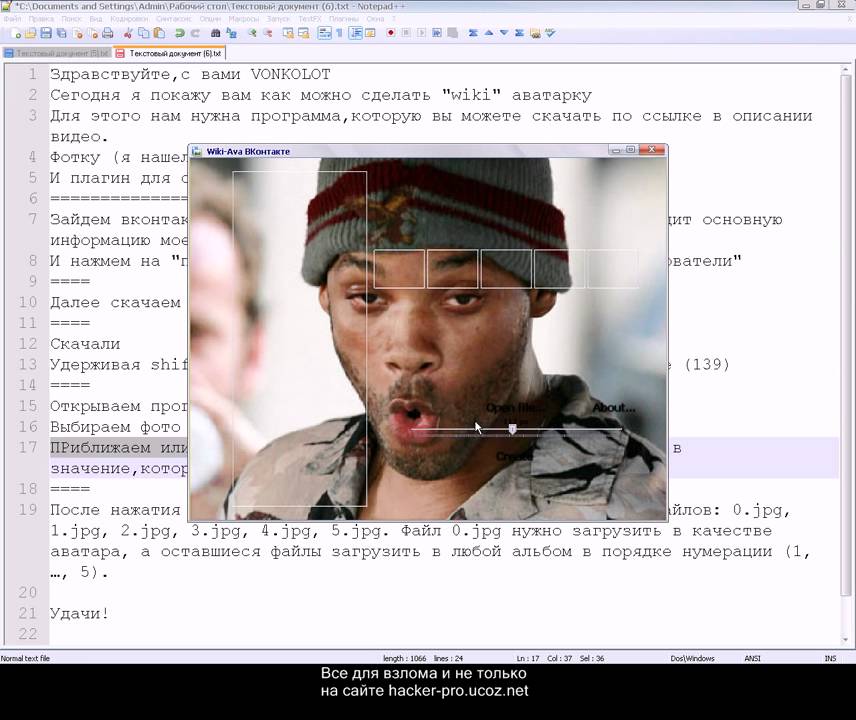Viewport: 856px width, 720px height.
Task: Click the Save Recorded Macro icon
Action: (x=452, y=33)
